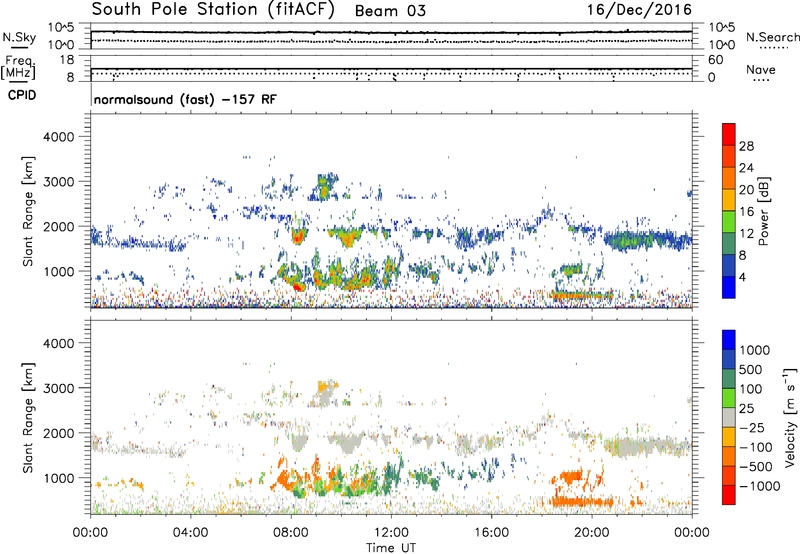Click the '28' Power colorbar value
The width and height of the screenshot is (800, 554).
[746, 146]
